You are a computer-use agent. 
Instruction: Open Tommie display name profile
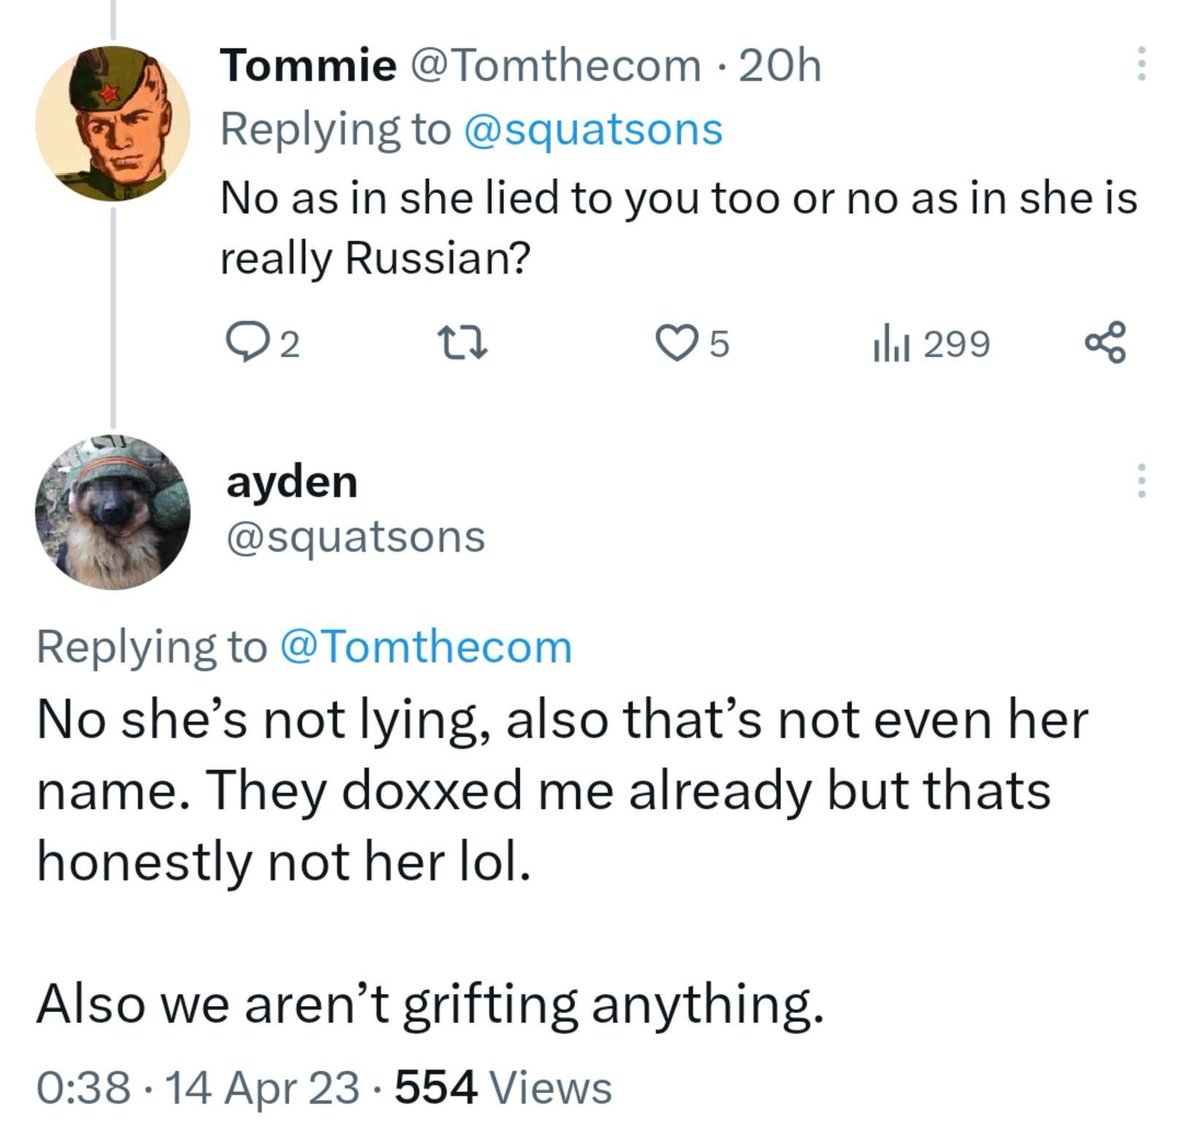[308, 66]
